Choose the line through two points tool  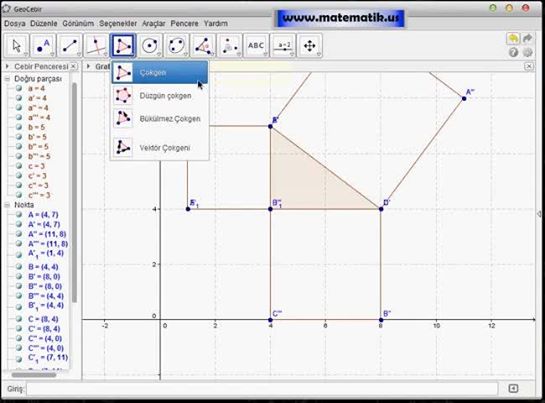(70, 46)
